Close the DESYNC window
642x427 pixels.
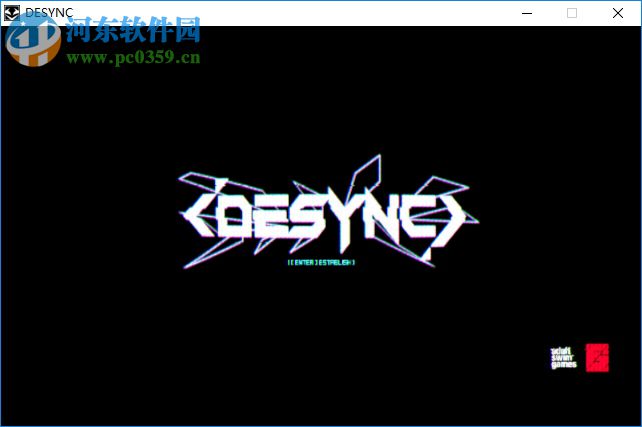click(618, 13)
